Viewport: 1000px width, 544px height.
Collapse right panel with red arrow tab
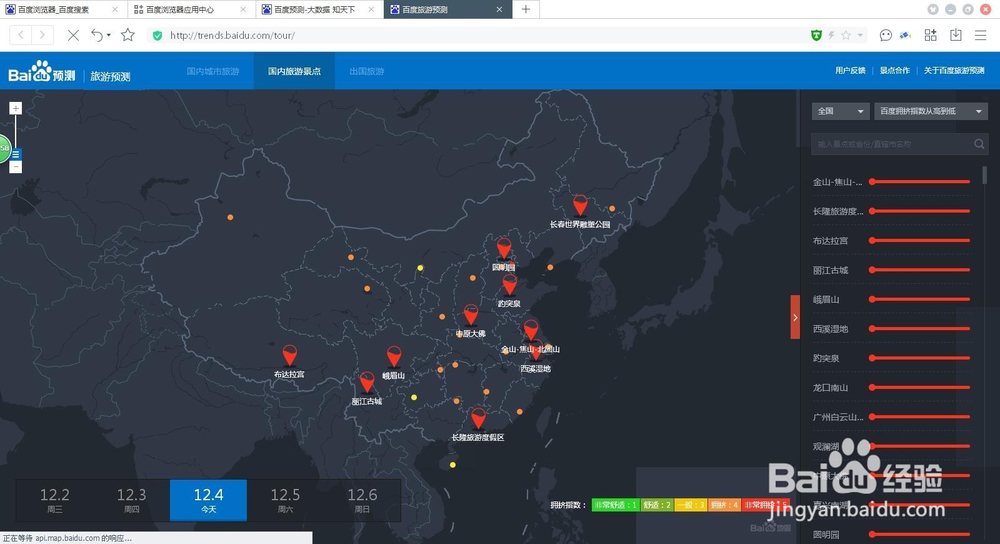[795, 317]
